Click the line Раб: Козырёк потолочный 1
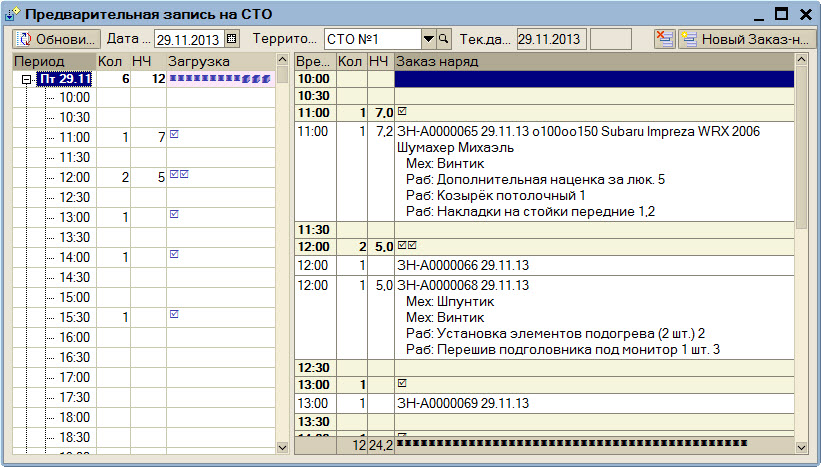Screen dimensions: 821x467 [495, 196]
